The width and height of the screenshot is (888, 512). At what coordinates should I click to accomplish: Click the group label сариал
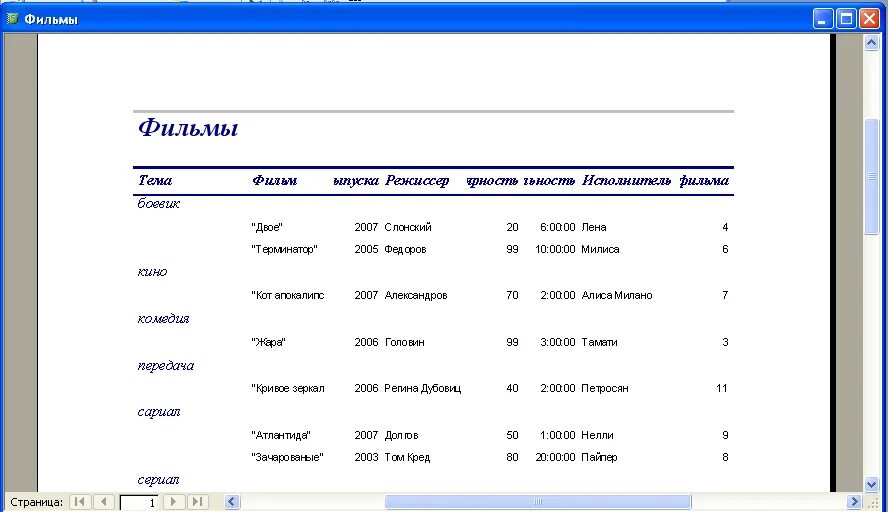(159, 412)
